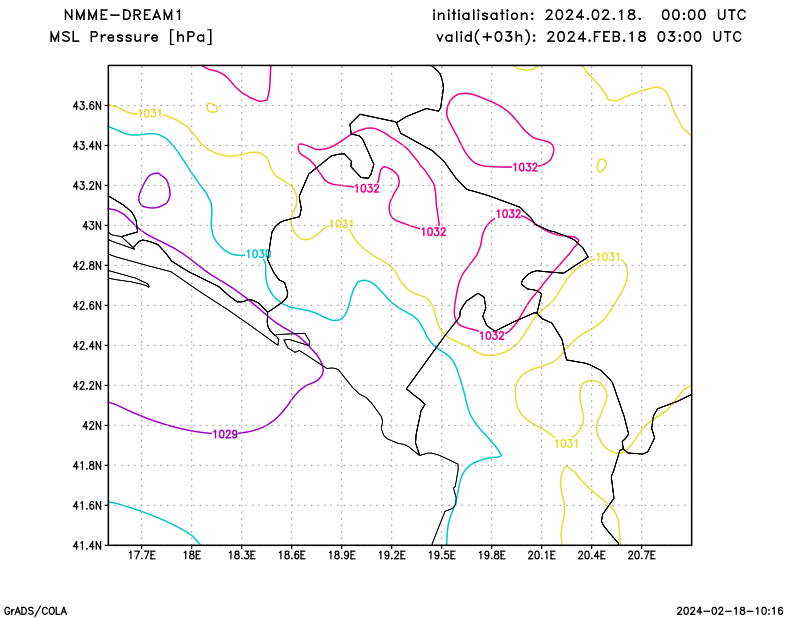Viewport: 800px width, 618px height.
Task: Click the 42.6N latitude label
Action: [87, 305]
